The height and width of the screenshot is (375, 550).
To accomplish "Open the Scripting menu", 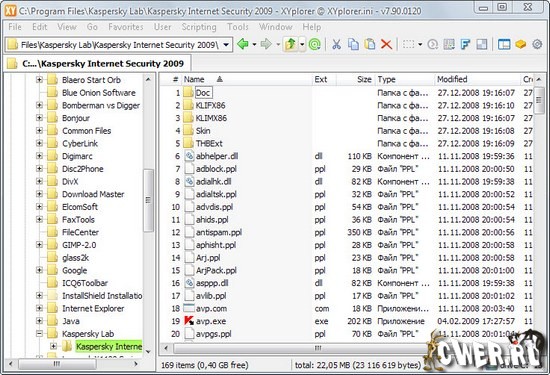I will pos(199,27).
